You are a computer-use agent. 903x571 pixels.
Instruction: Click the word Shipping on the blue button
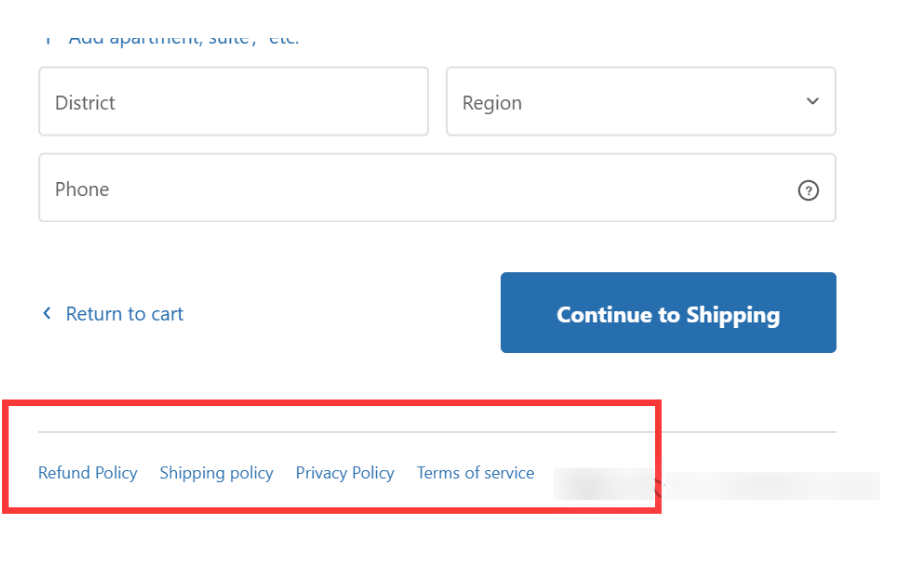click(732, 315)
